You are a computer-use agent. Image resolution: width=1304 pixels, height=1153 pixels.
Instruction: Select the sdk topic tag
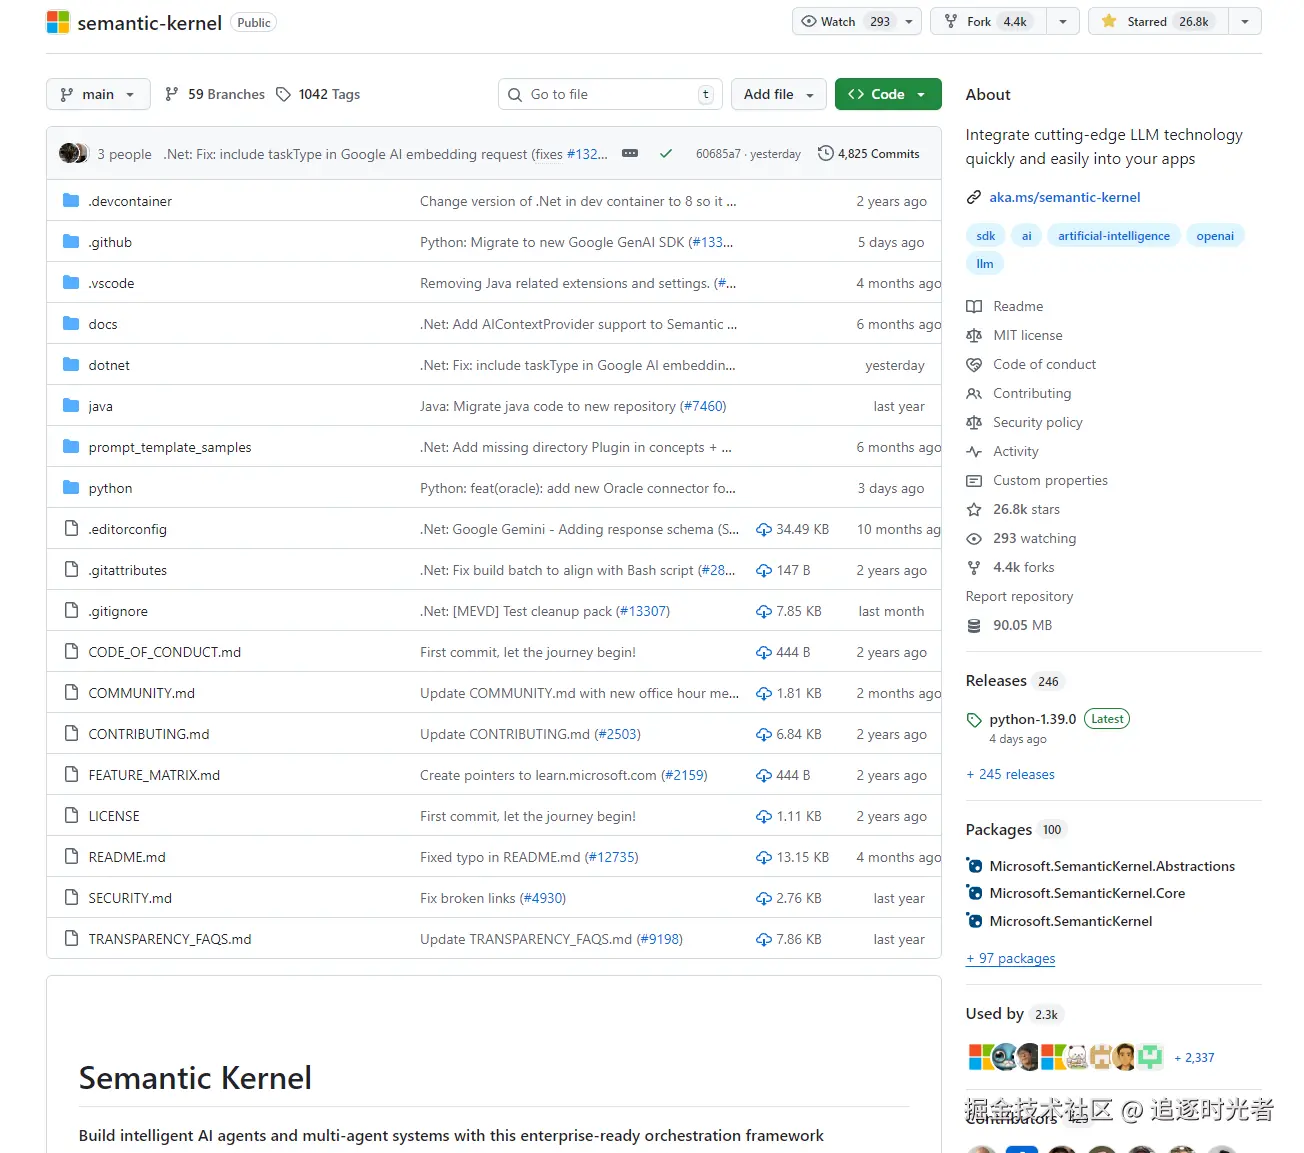986,236
